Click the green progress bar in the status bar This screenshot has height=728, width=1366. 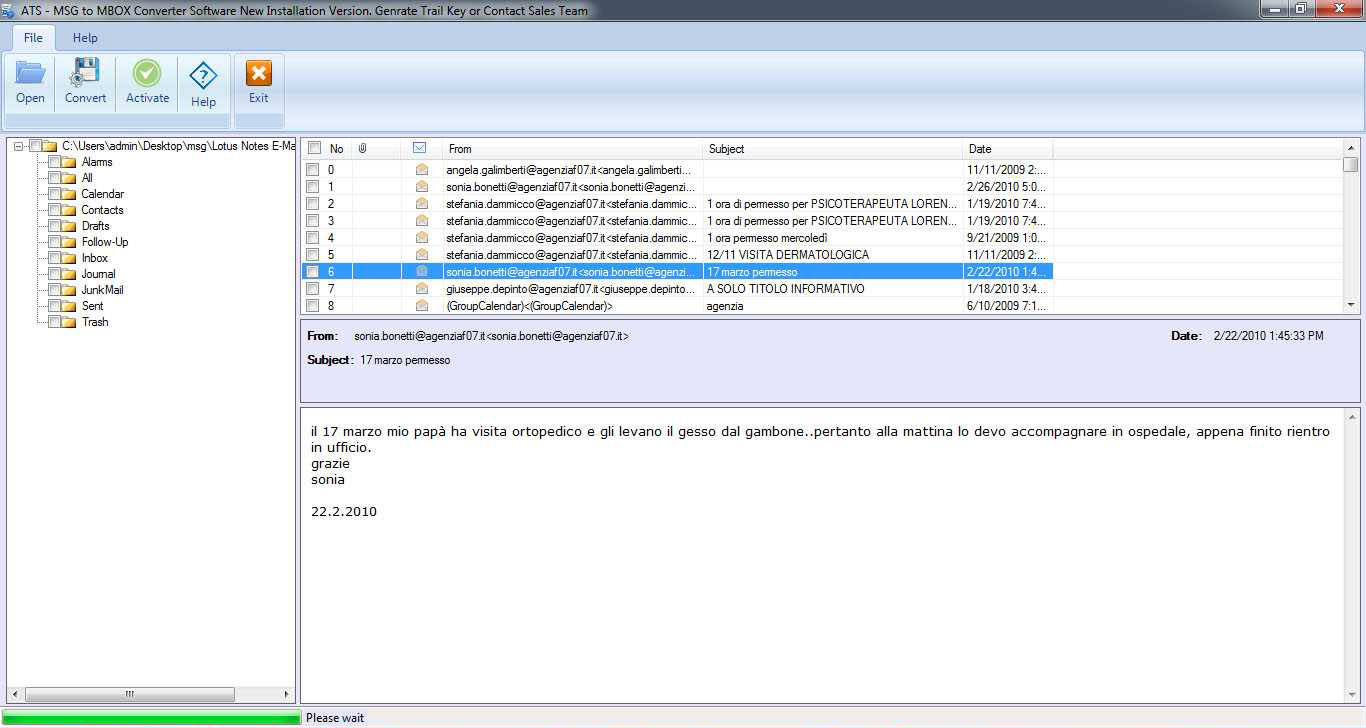click(x=152, y=717)
